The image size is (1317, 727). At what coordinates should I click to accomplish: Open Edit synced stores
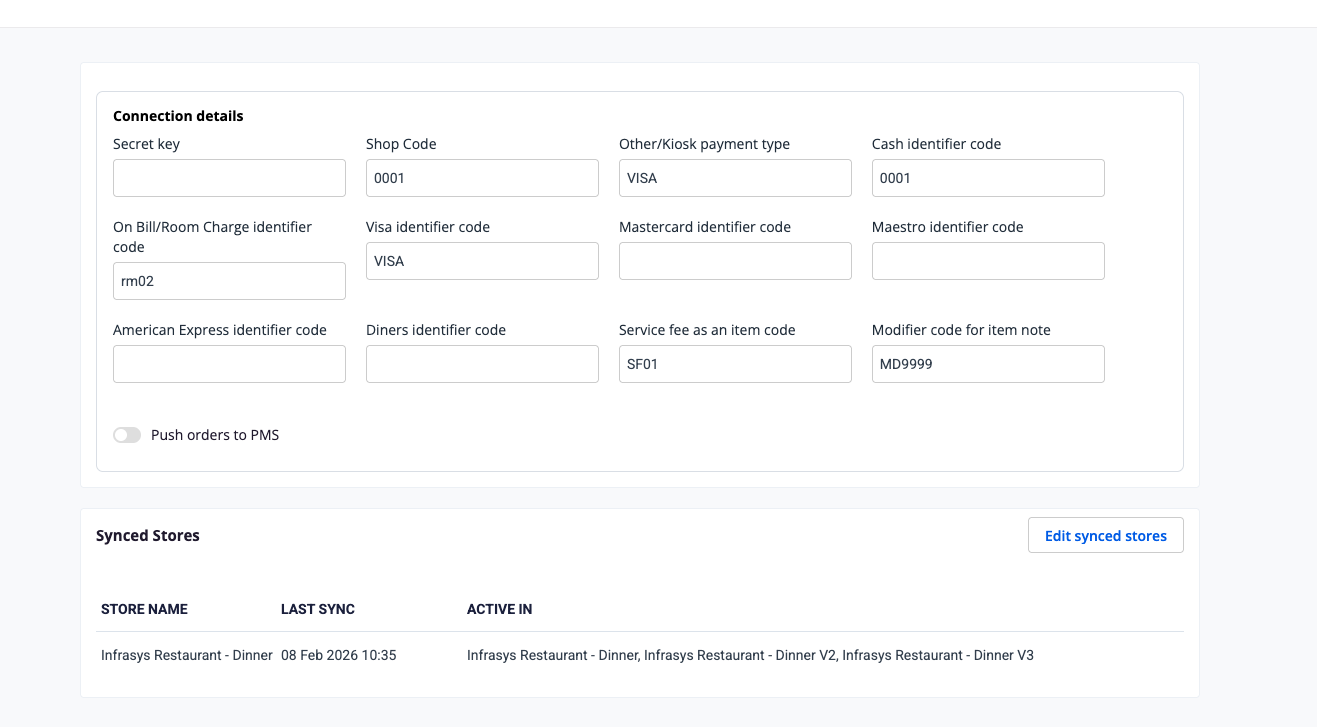(1105, 536)
